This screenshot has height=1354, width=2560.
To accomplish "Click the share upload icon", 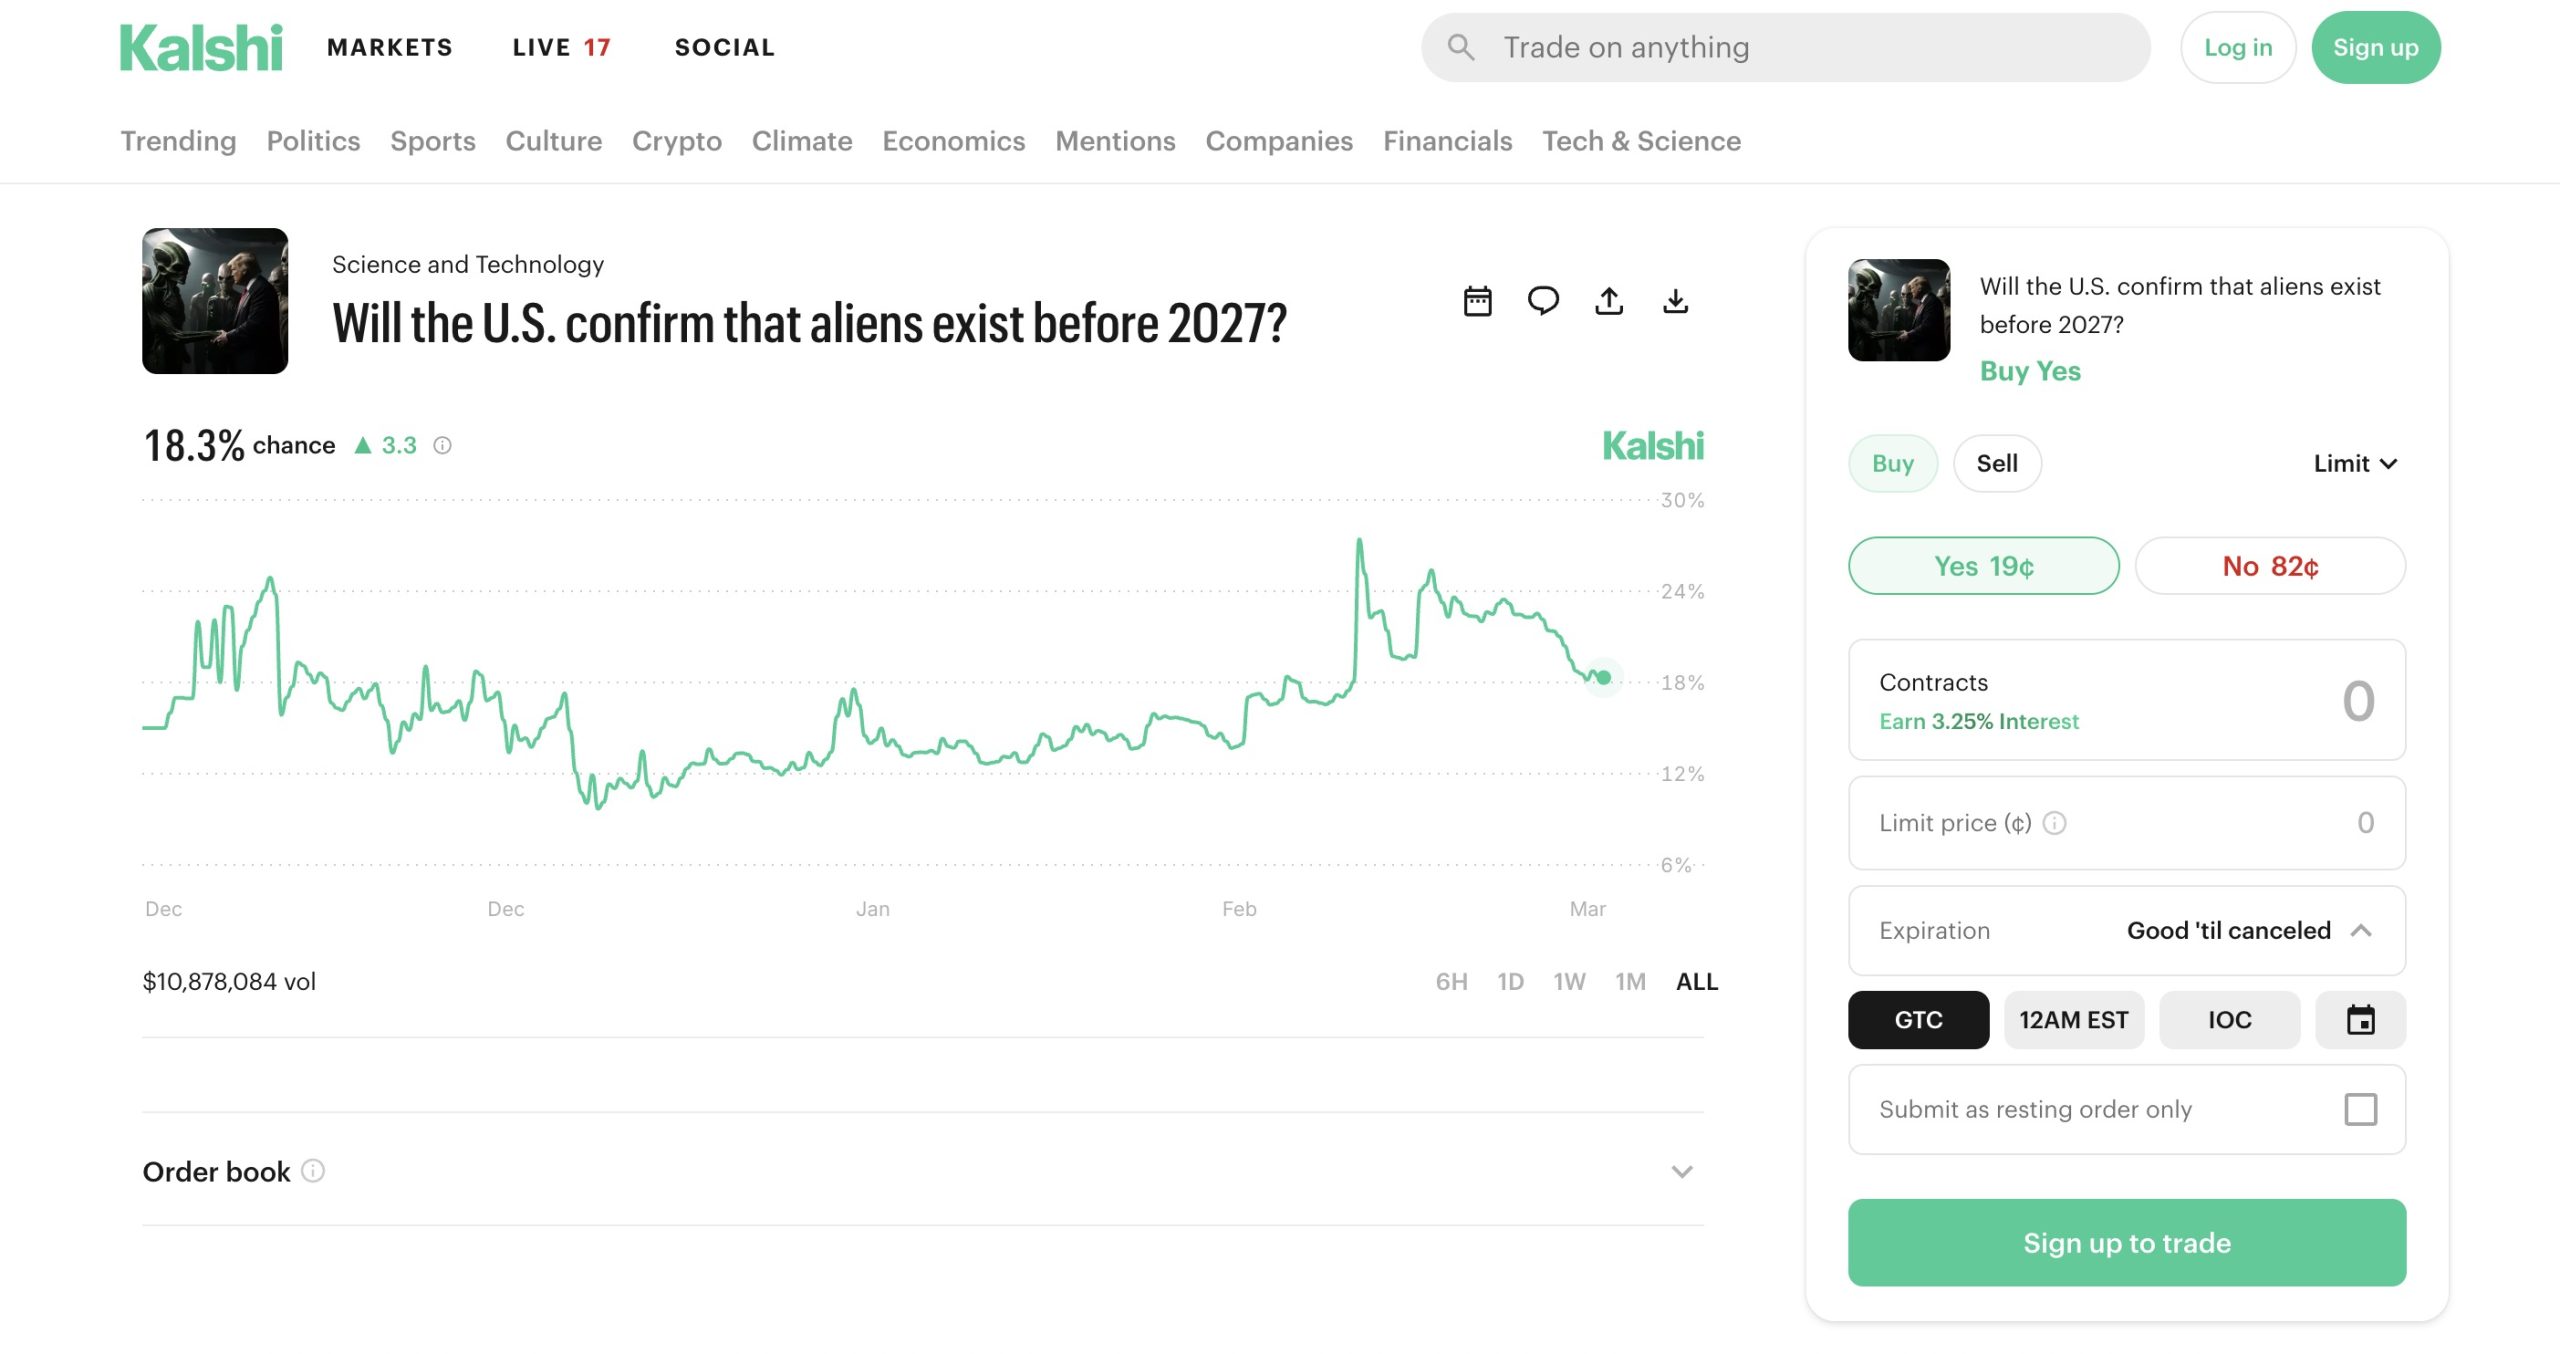I will pyautogui.click(x=1609, y=301).
